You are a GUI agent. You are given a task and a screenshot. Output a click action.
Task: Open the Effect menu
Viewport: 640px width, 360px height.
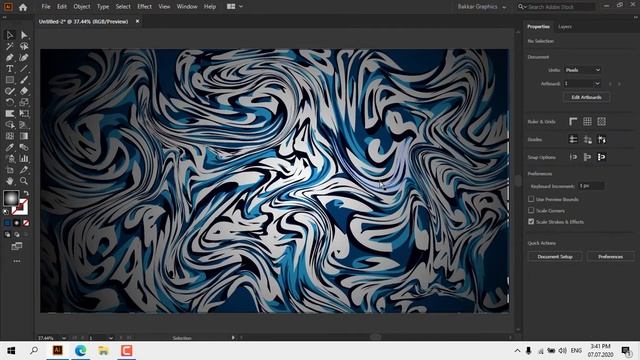[x=144, y=7]
